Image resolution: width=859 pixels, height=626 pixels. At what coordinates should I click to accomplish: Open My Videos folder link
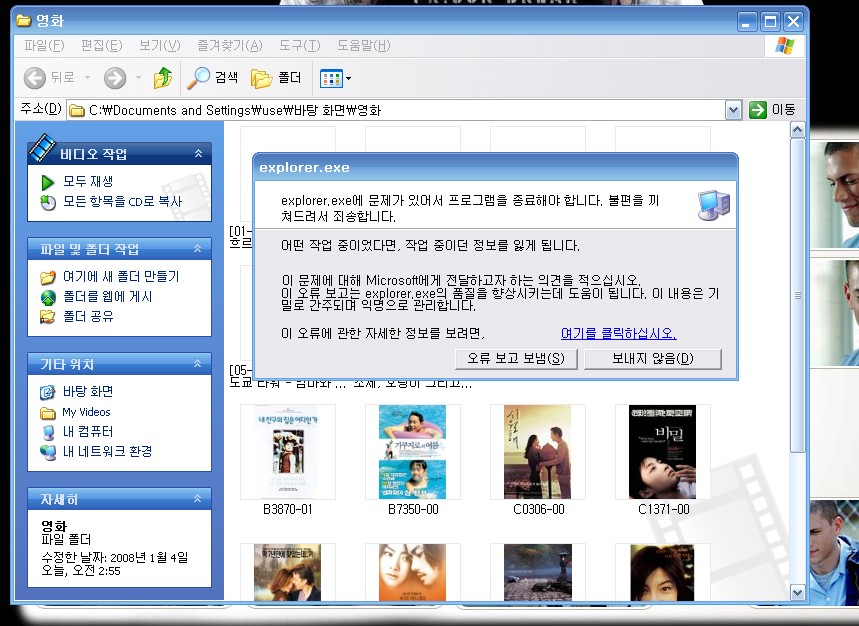pos(86,412)
